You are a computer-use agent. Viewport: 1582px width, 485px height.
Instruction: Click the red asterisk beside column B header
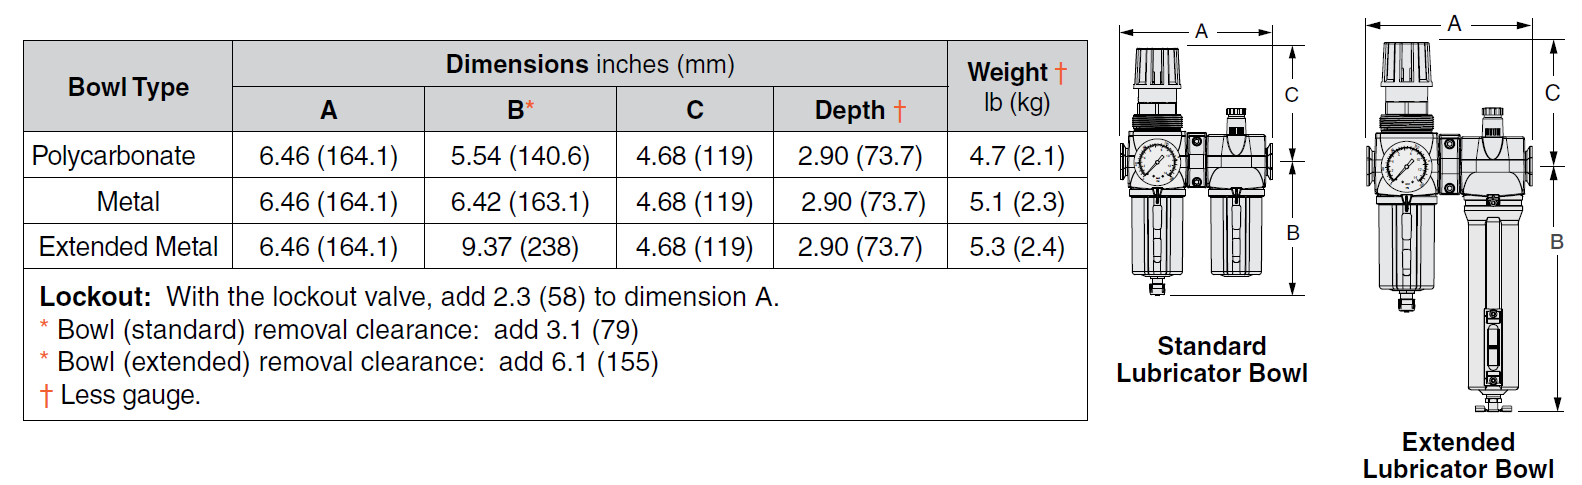(530, 106)
